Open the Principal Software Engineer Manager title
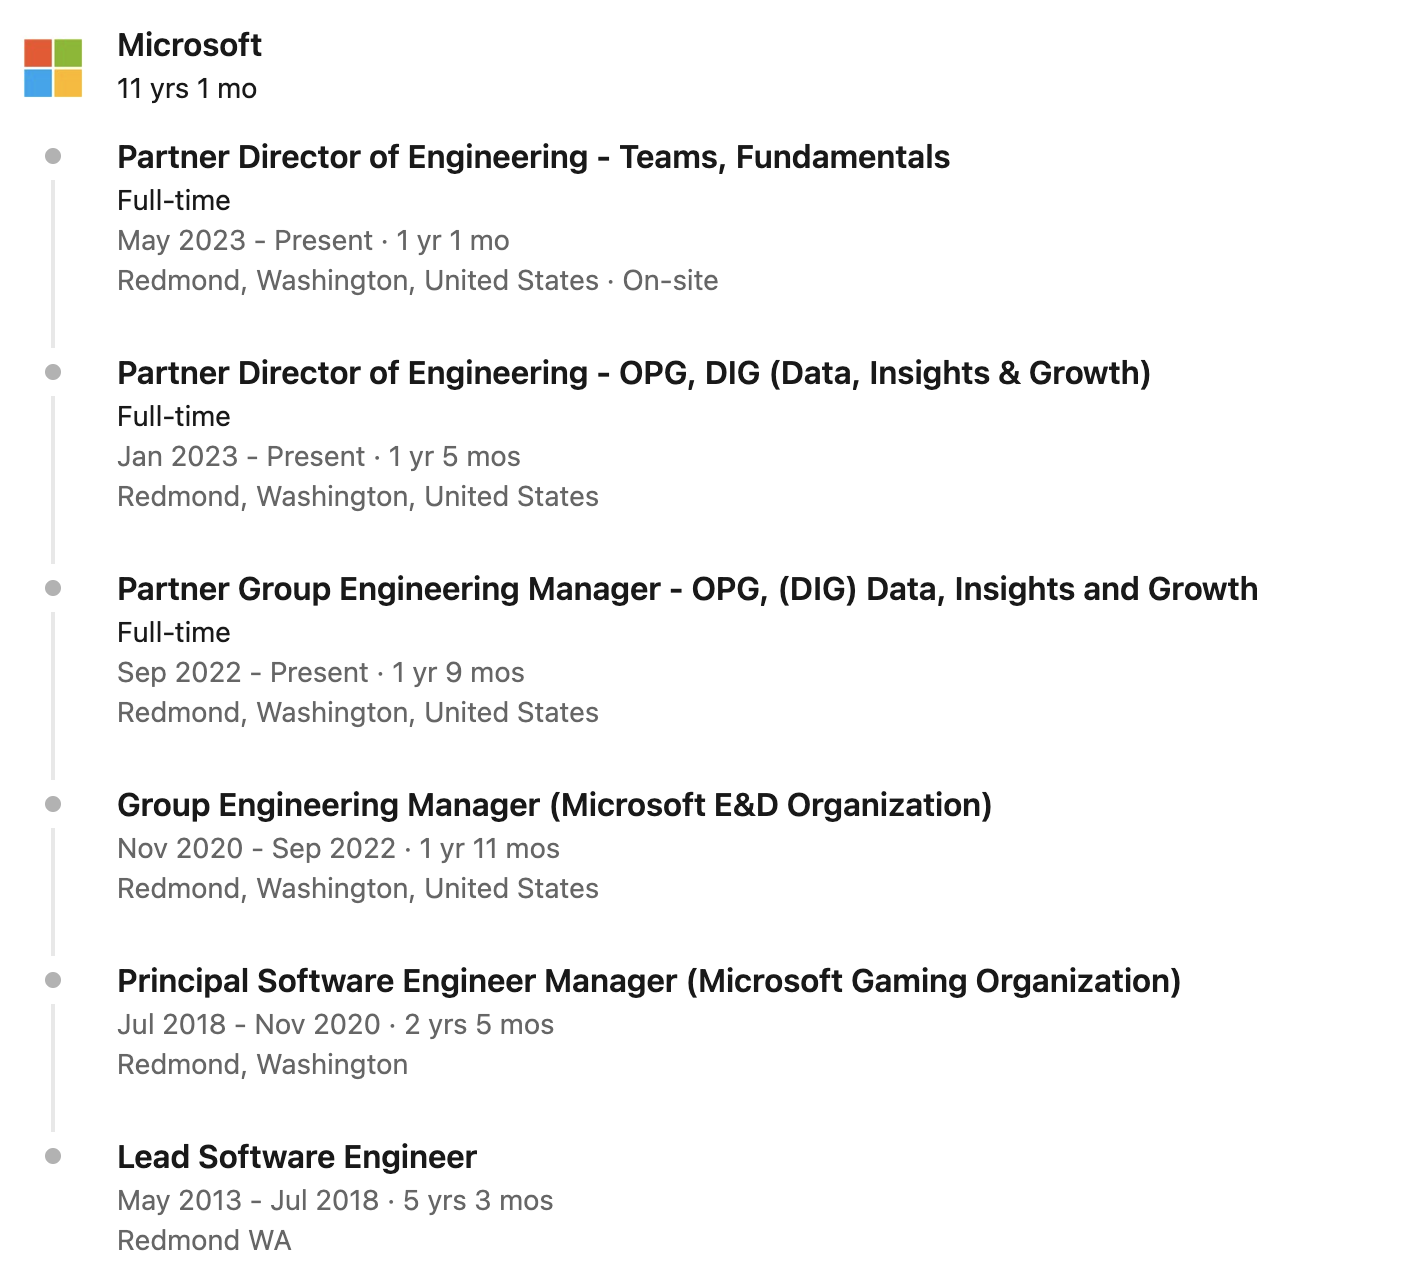Image resolution: width=1410 pixels, height=1284 pixels. pos(649,981)
